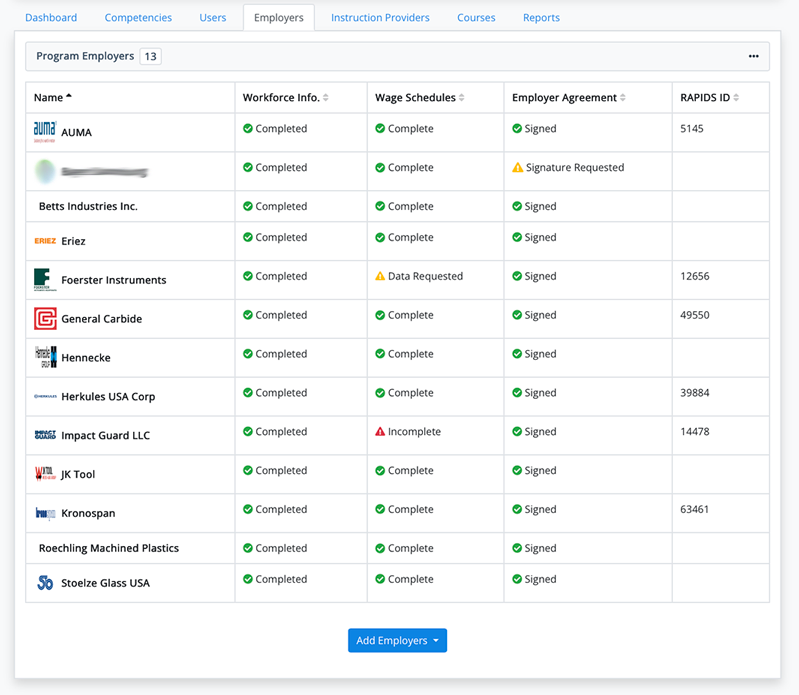Viewport: 799px width, 695px height.
Task: Click RAPIDS ID 5145
Action: pyautogui.click(x=691, y=128)
